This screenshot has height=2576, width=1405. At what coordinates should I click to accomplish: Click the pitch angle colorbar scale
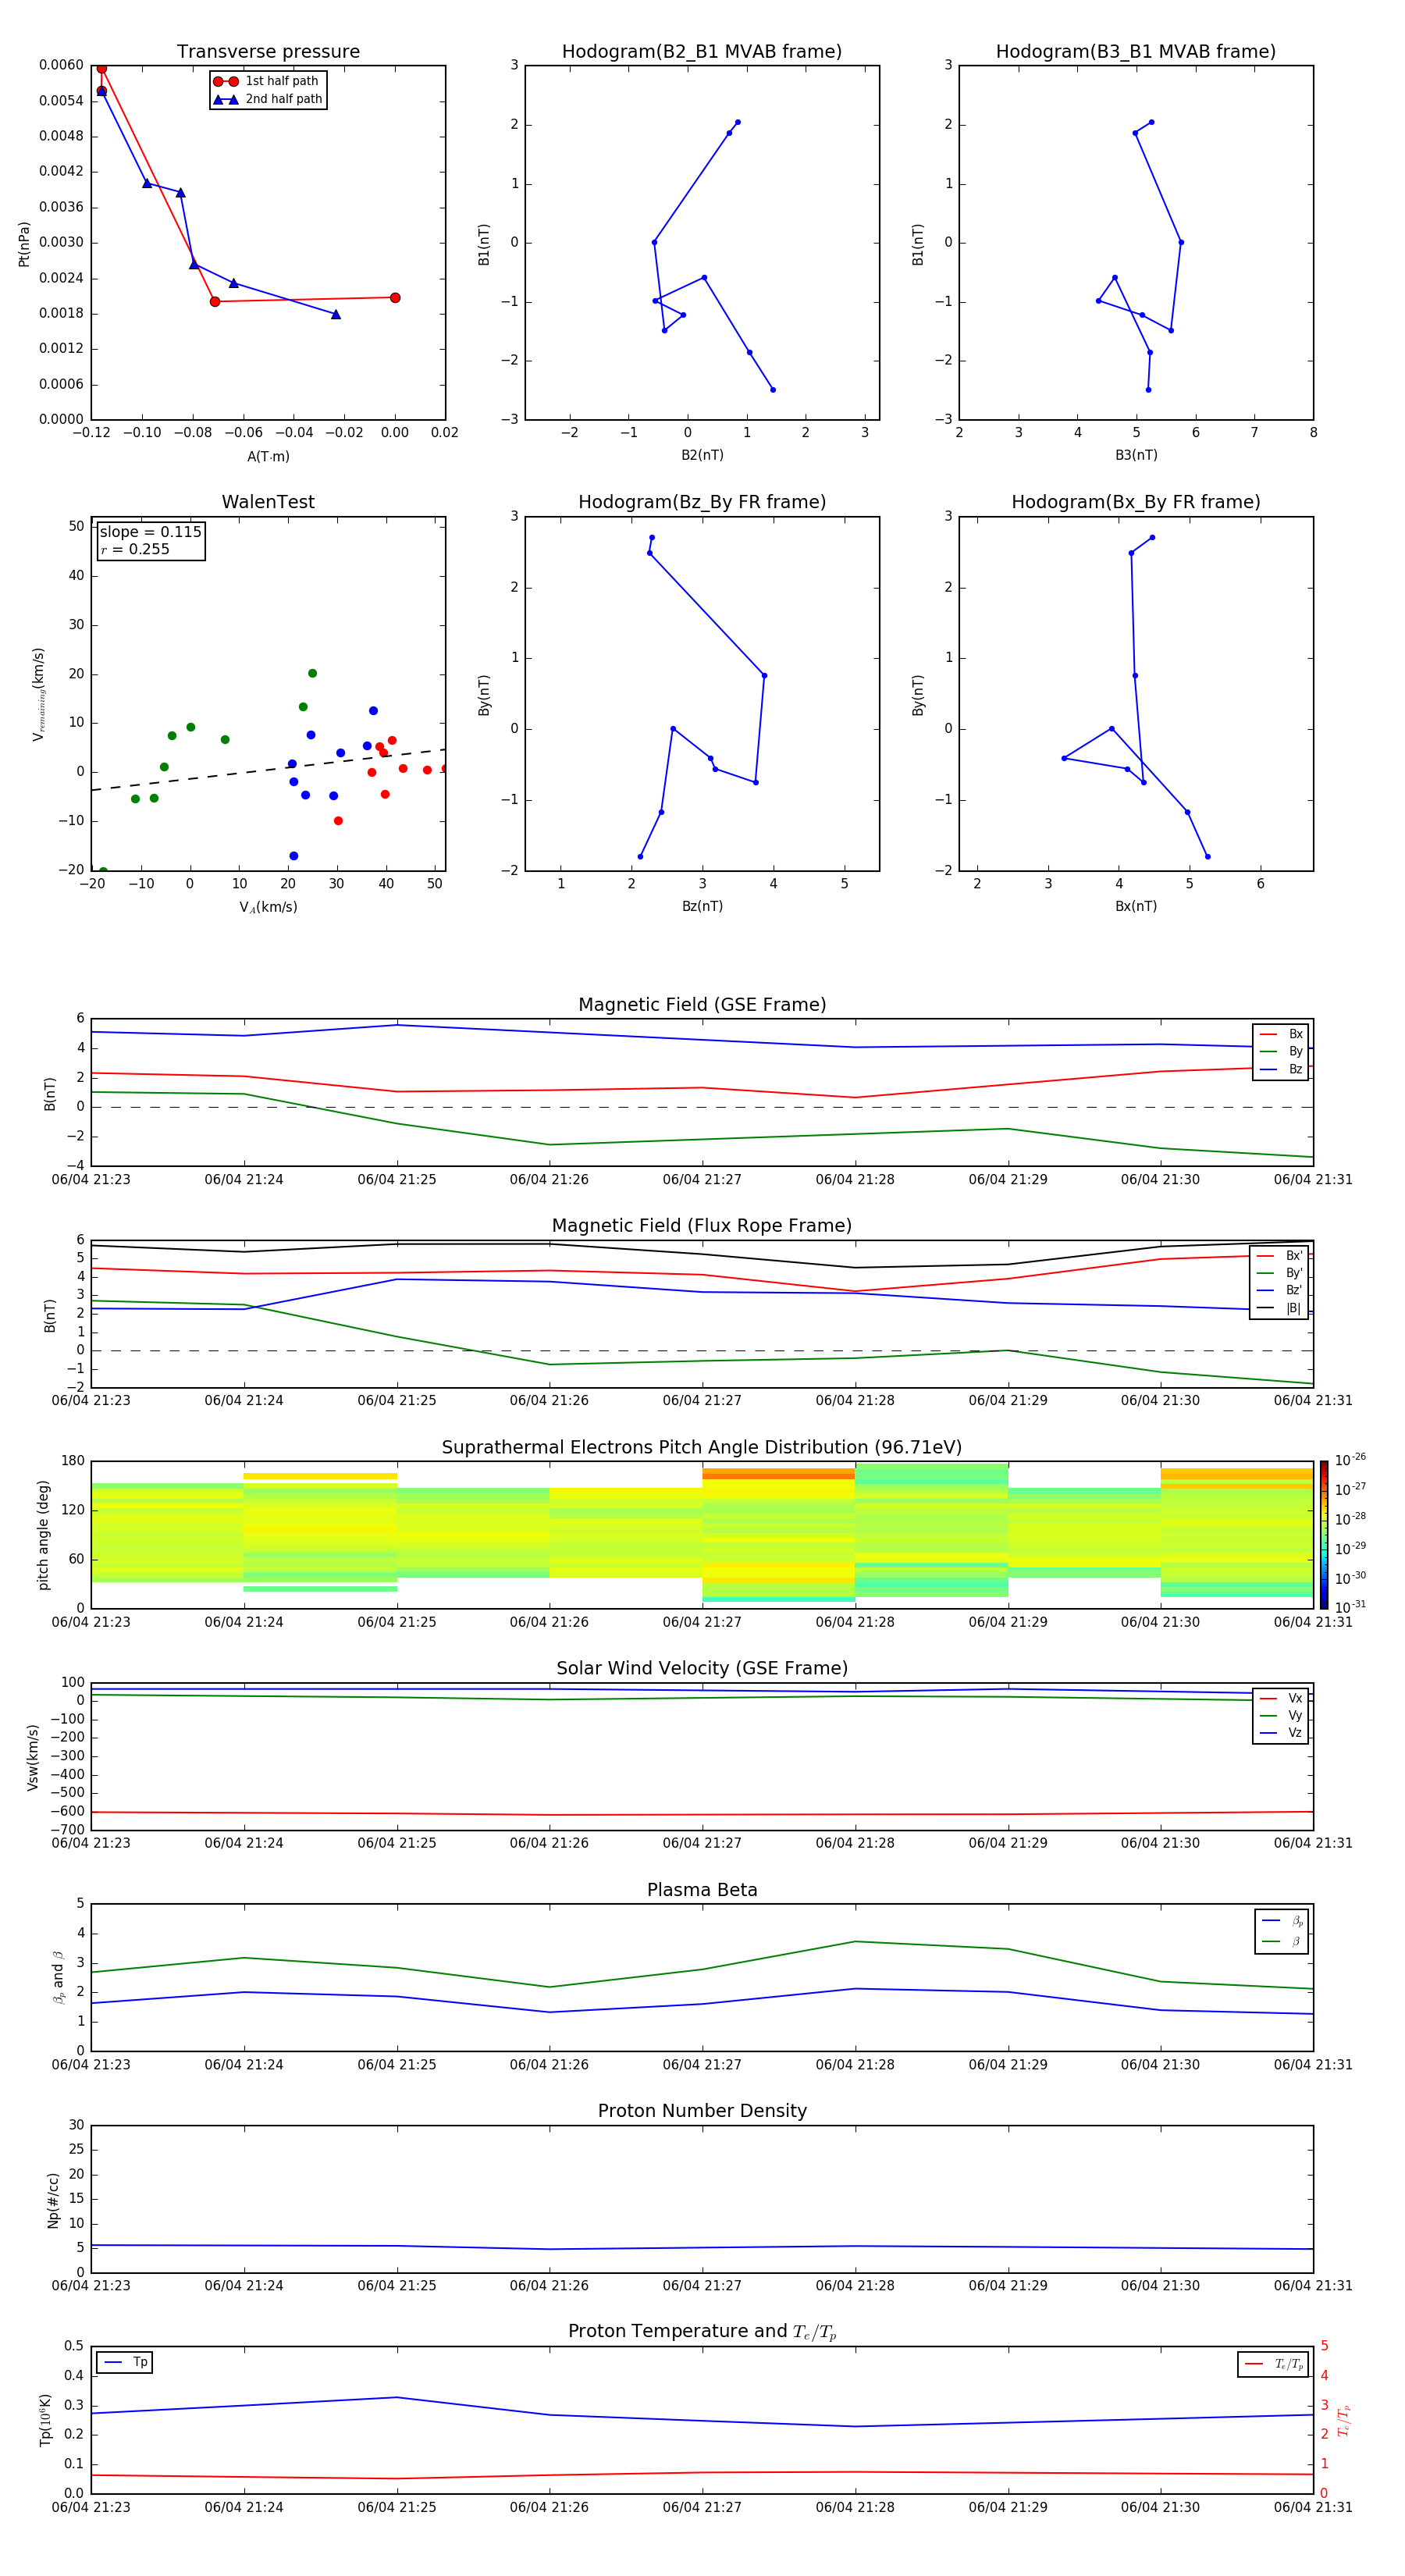1323,1535
